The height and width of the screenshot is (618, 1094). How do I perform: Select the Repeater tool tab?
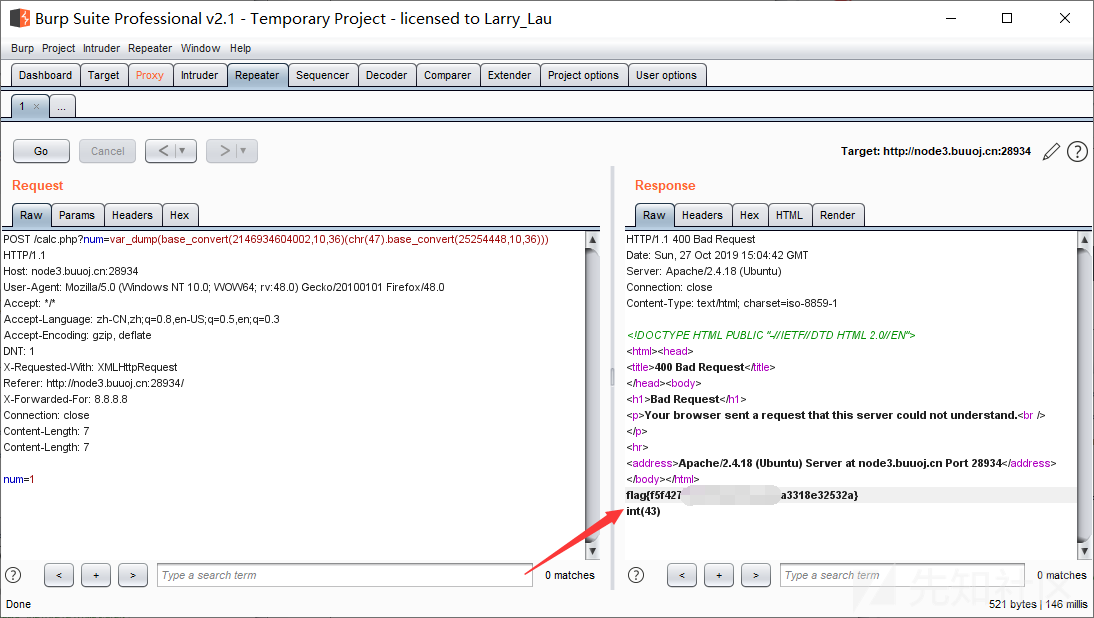(x=257, y=75)
